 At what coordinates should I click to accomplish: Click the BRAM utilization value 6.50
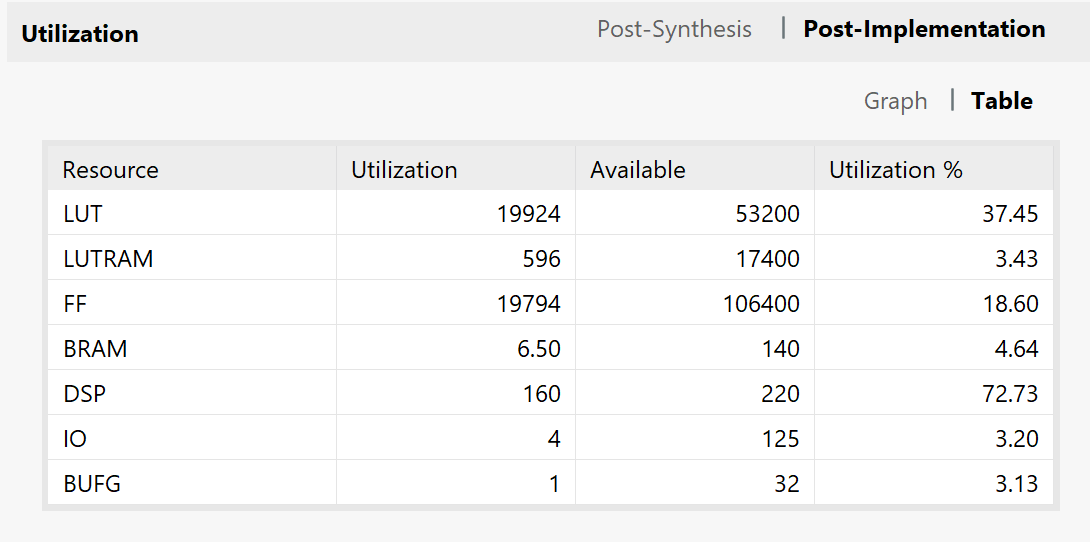coord(535,349)
